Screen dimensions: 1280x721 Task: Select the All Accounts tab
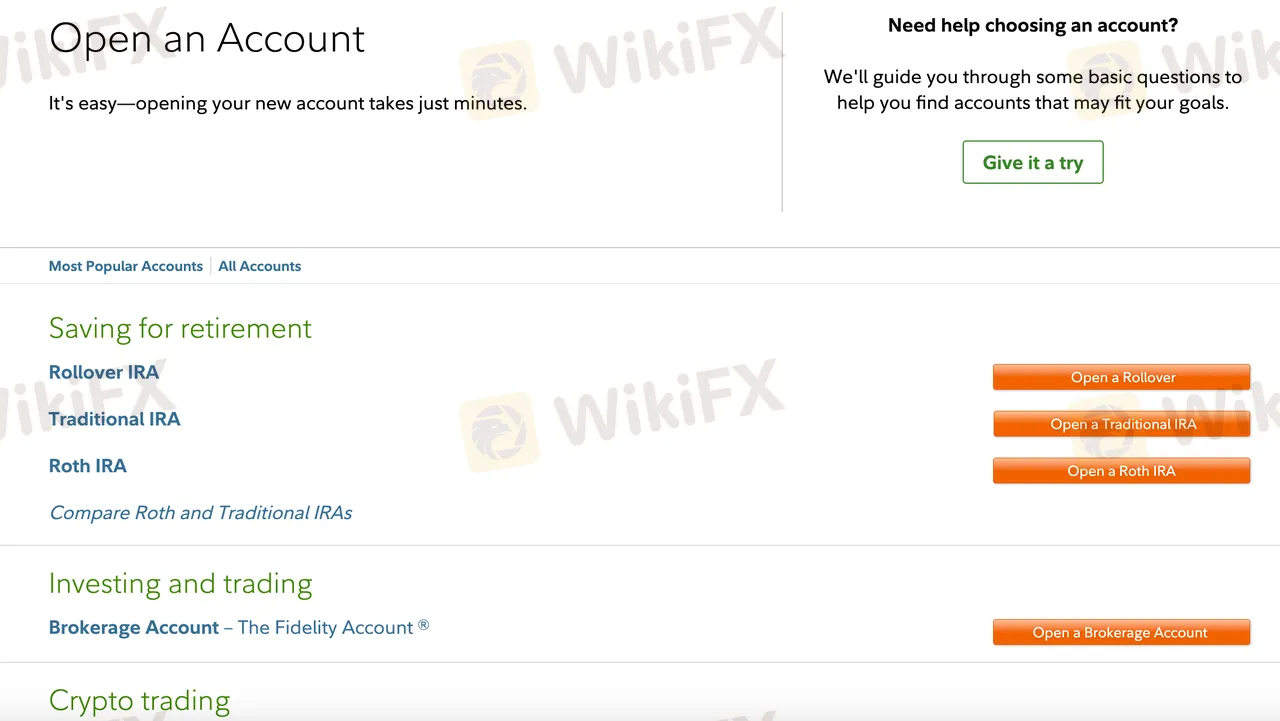coord(259,266)
